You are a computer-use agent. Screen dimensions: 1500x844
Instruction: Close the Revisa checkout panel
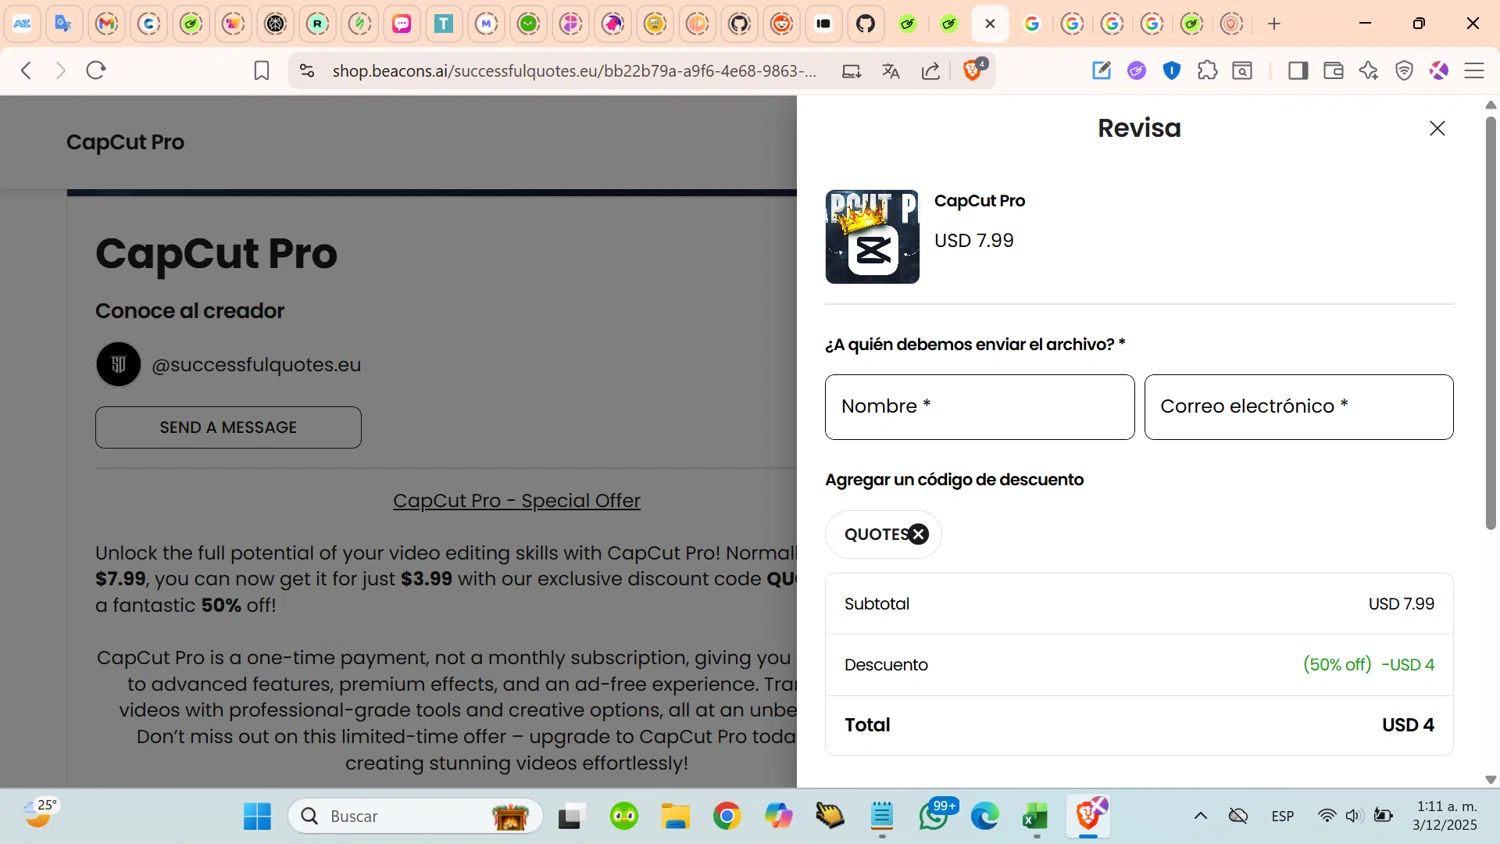[x=1437, y=128]
